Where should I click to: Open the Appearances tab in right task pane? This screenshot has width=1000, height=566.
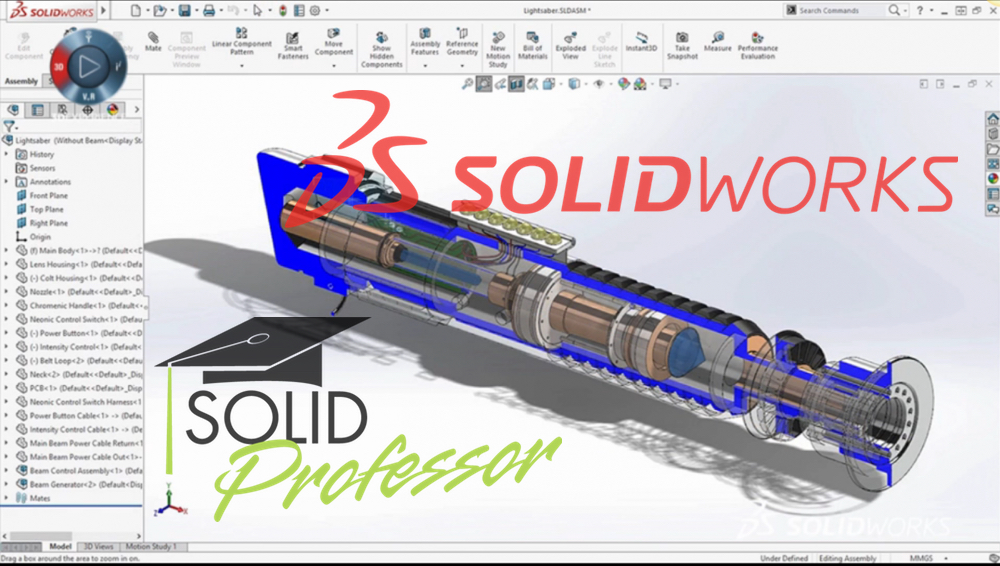pos(993,178)
